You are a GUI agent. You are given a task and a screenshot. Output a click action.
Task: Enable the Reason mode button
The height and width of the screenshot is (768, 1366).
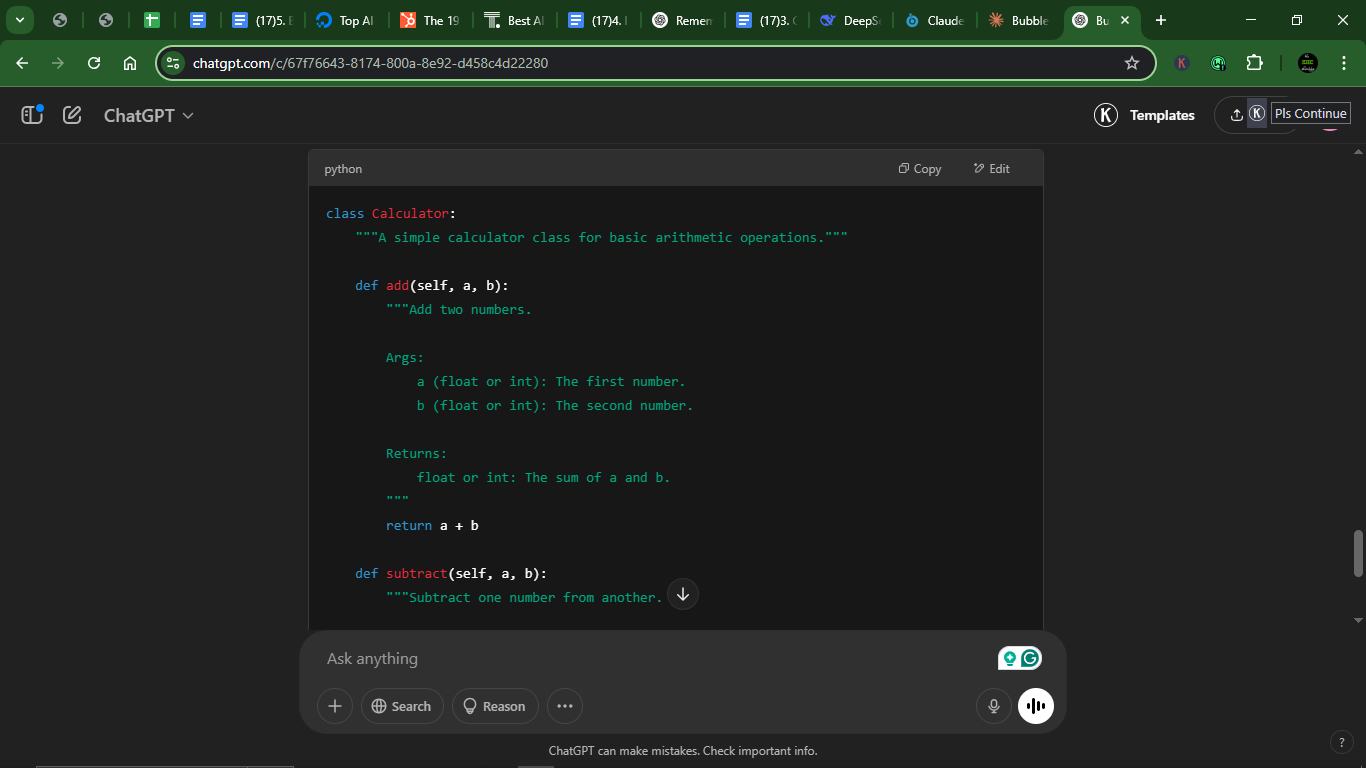[495, 706]
